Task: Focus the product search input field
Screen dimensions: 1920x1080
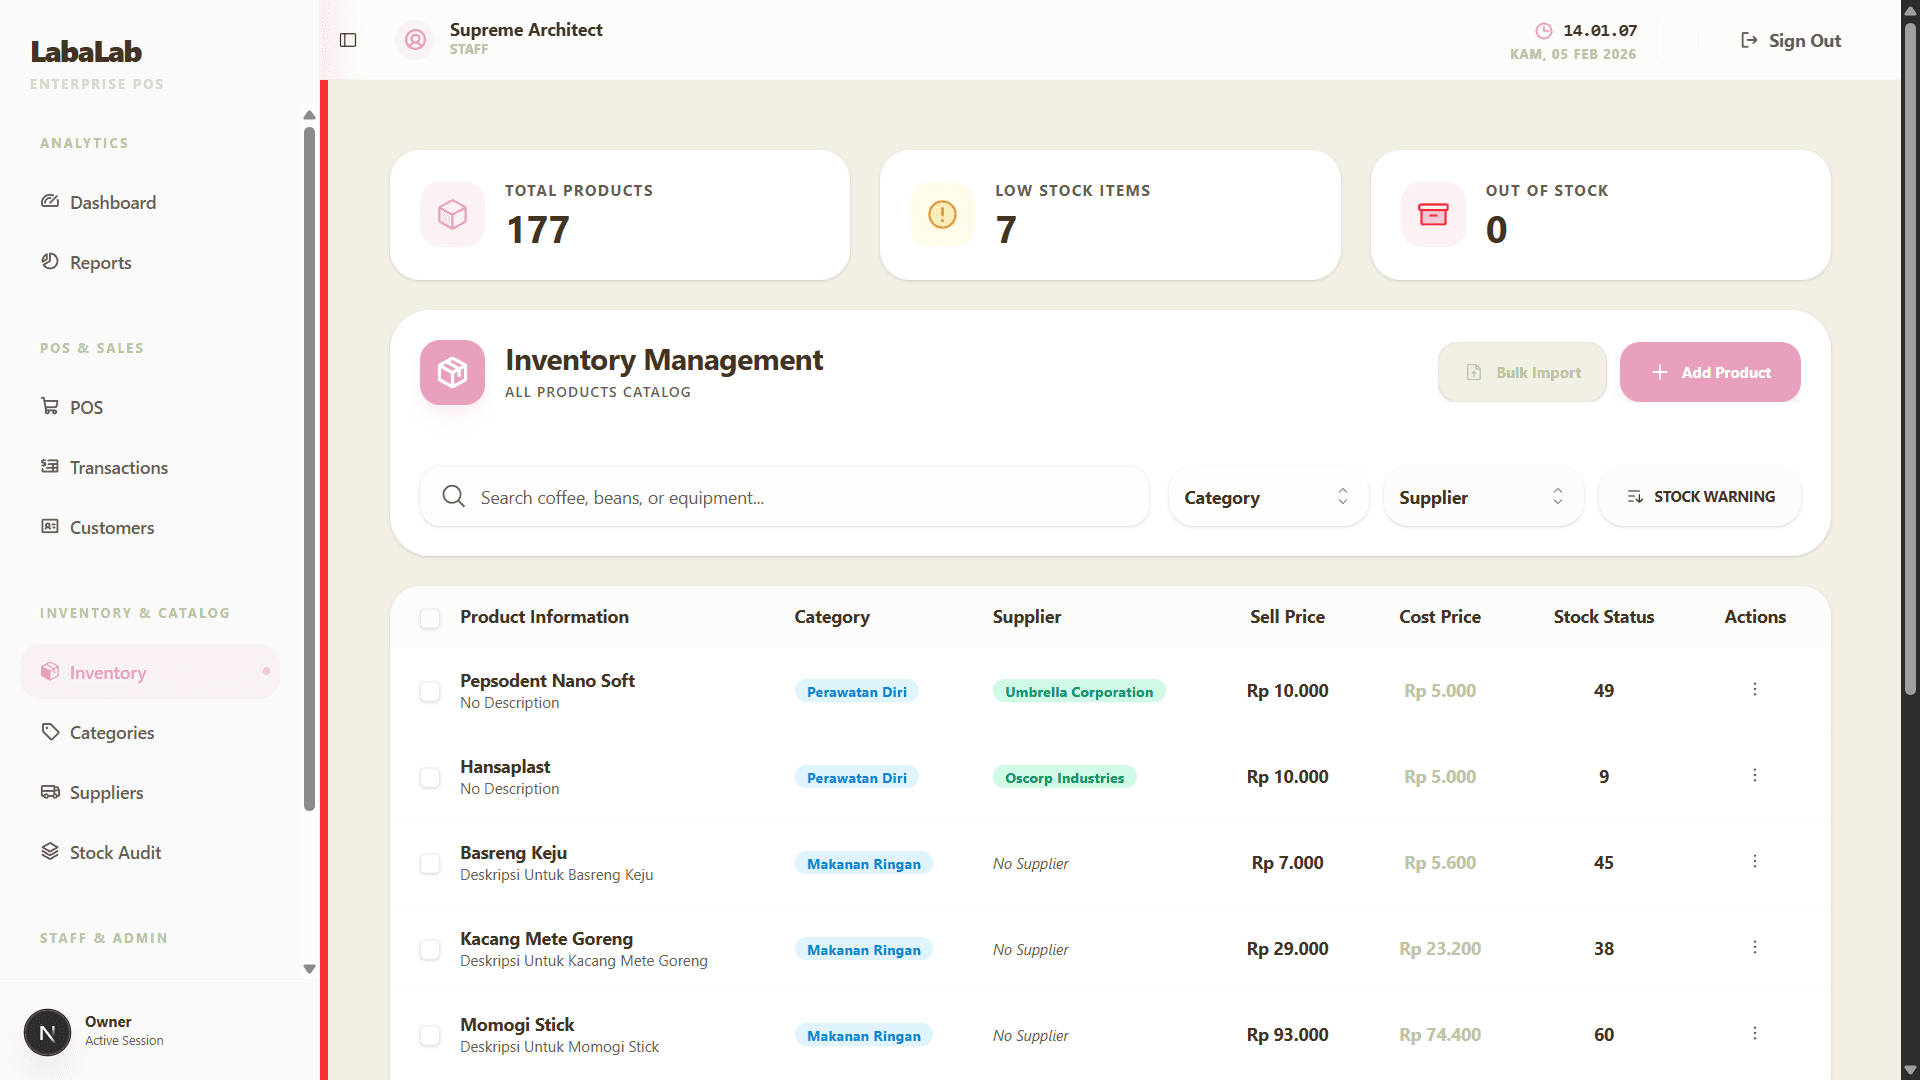Action: click(785, 497)
